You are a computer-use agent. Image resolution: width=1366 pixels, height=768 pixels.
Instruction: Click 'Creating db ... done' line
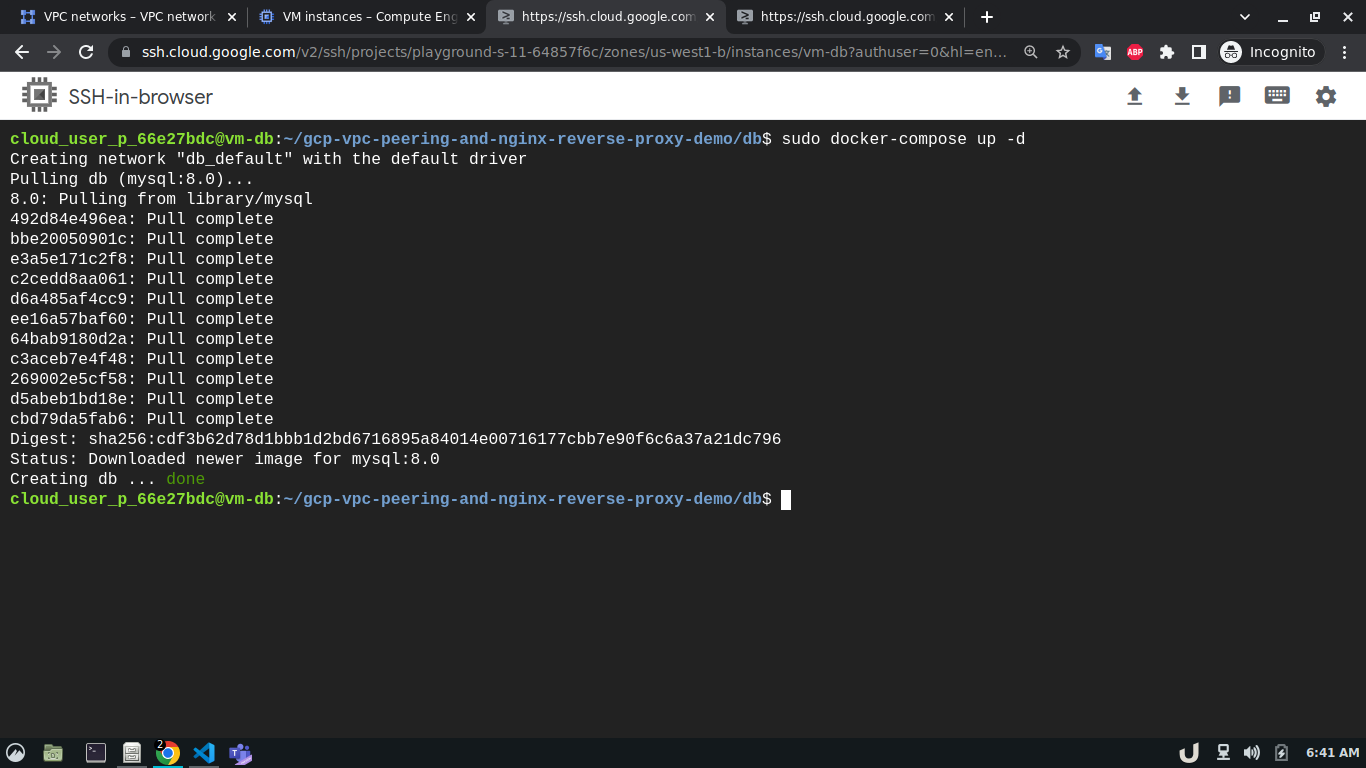(107, 479)
